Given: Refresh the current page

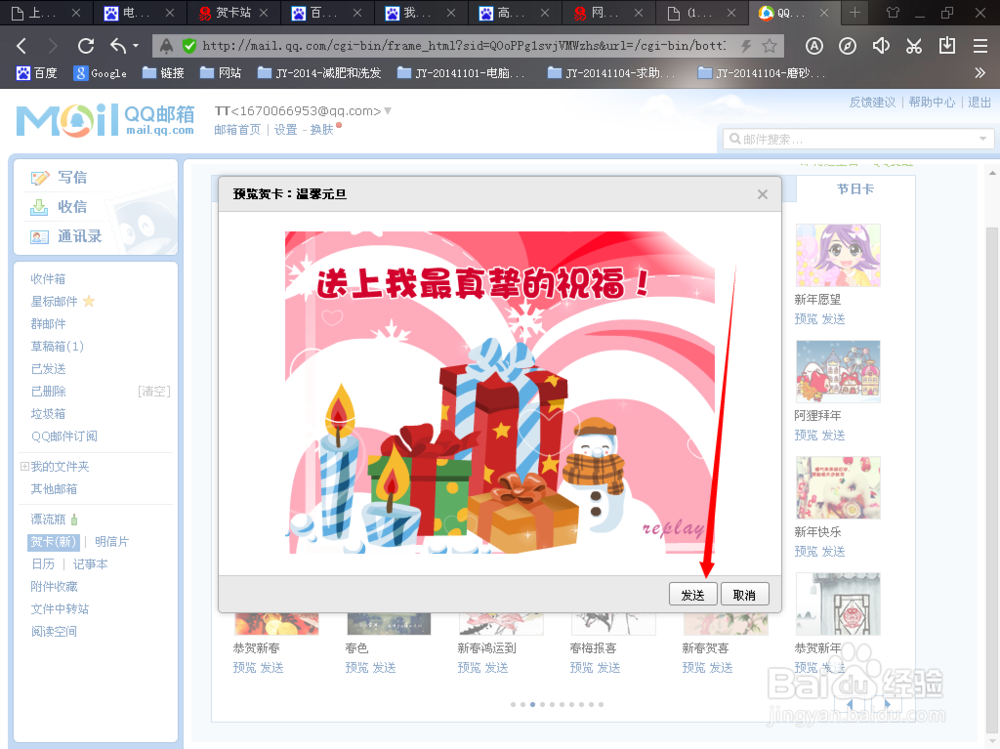Looking at the screenshot, I should [85, 45].
